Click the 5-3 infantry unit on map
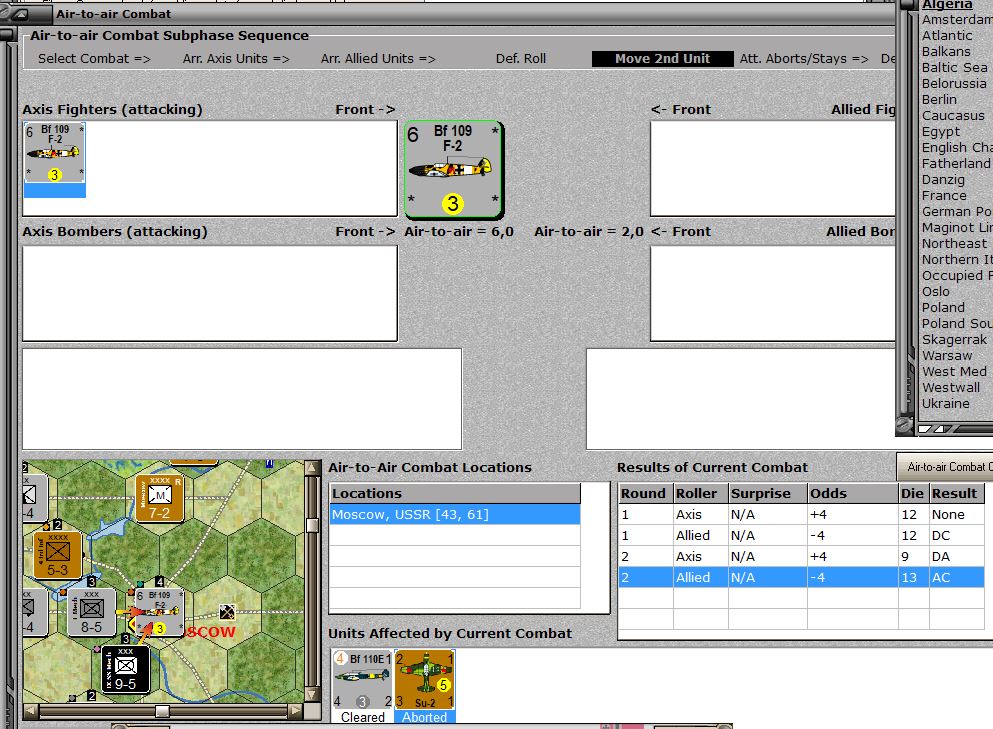This screenshot has width=993, height=729. tap(57, 555)
